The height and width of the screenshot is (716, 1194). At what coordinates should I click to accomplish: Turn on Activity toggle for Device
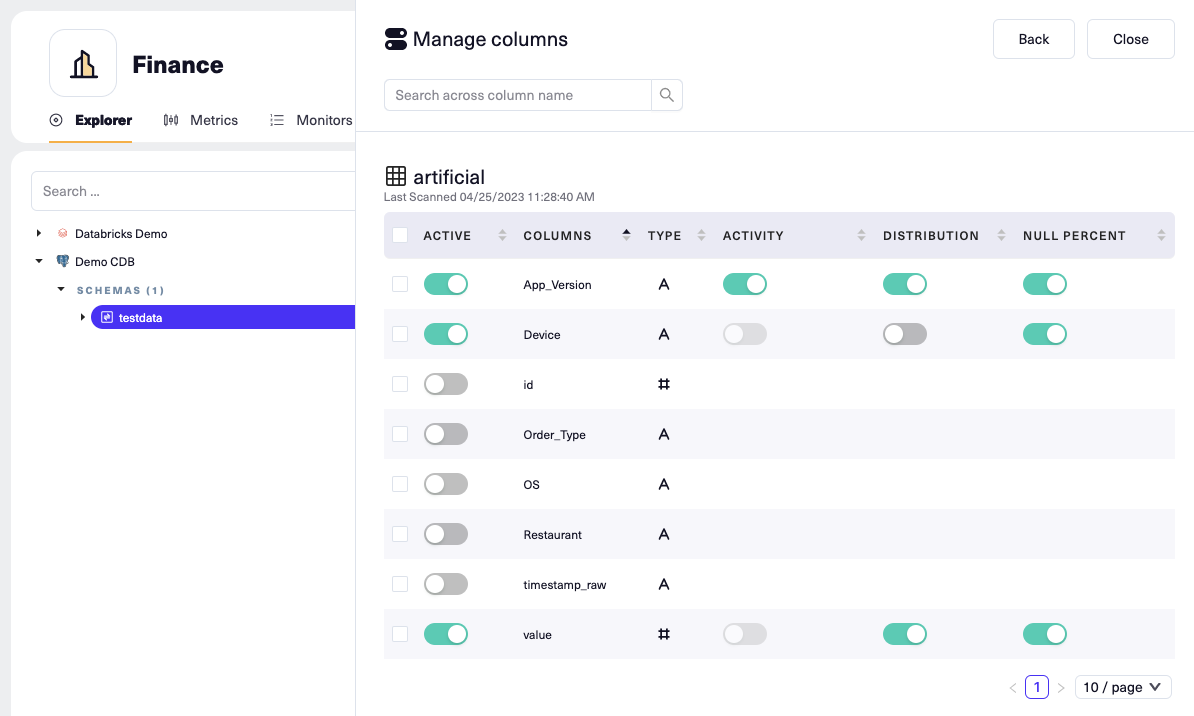pyautogui.click(x=745, y=334)
